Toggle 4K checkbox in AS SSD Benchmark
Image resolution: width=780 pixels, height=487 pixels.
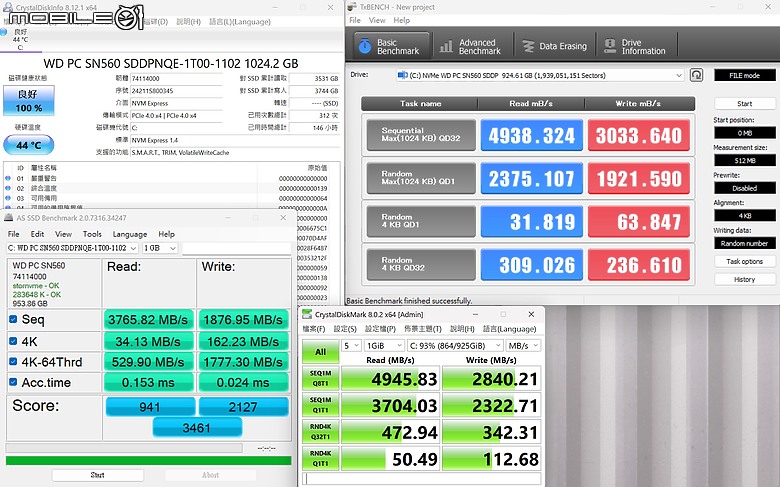(x=13, y=341)
